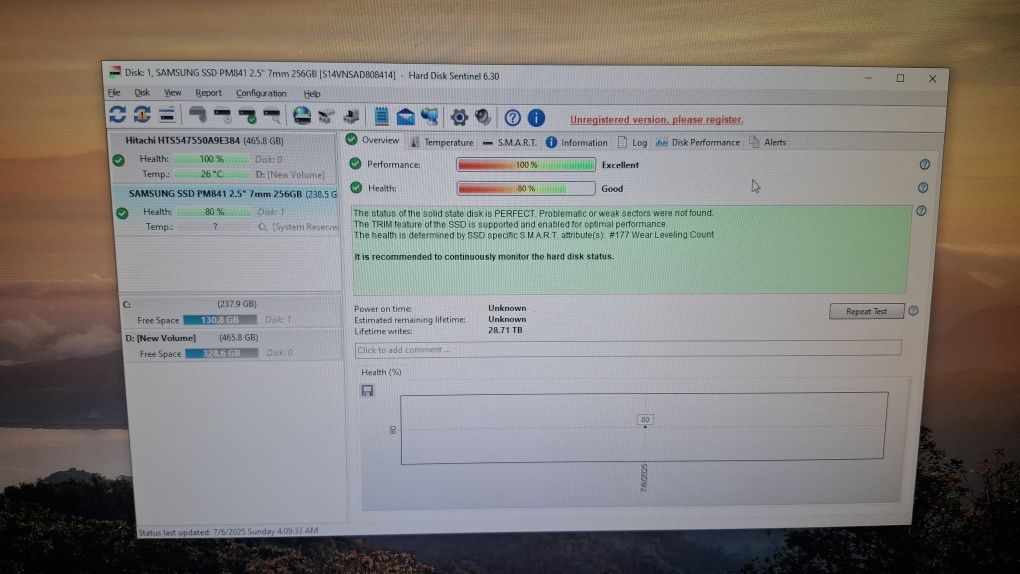This screenshot has height=574, width=1020.
Task: Select the D: [New Volume] partition row
Action: coord(232,345)
